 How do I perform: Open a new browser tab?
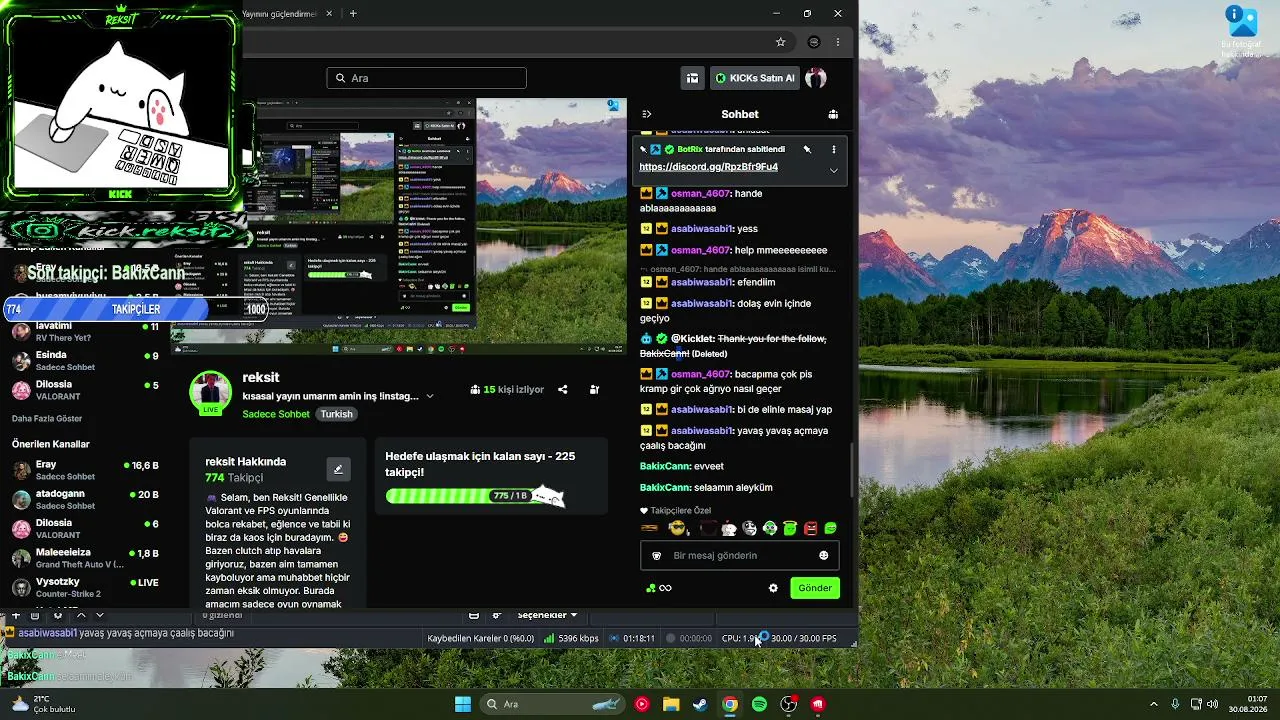pos(353,14)
